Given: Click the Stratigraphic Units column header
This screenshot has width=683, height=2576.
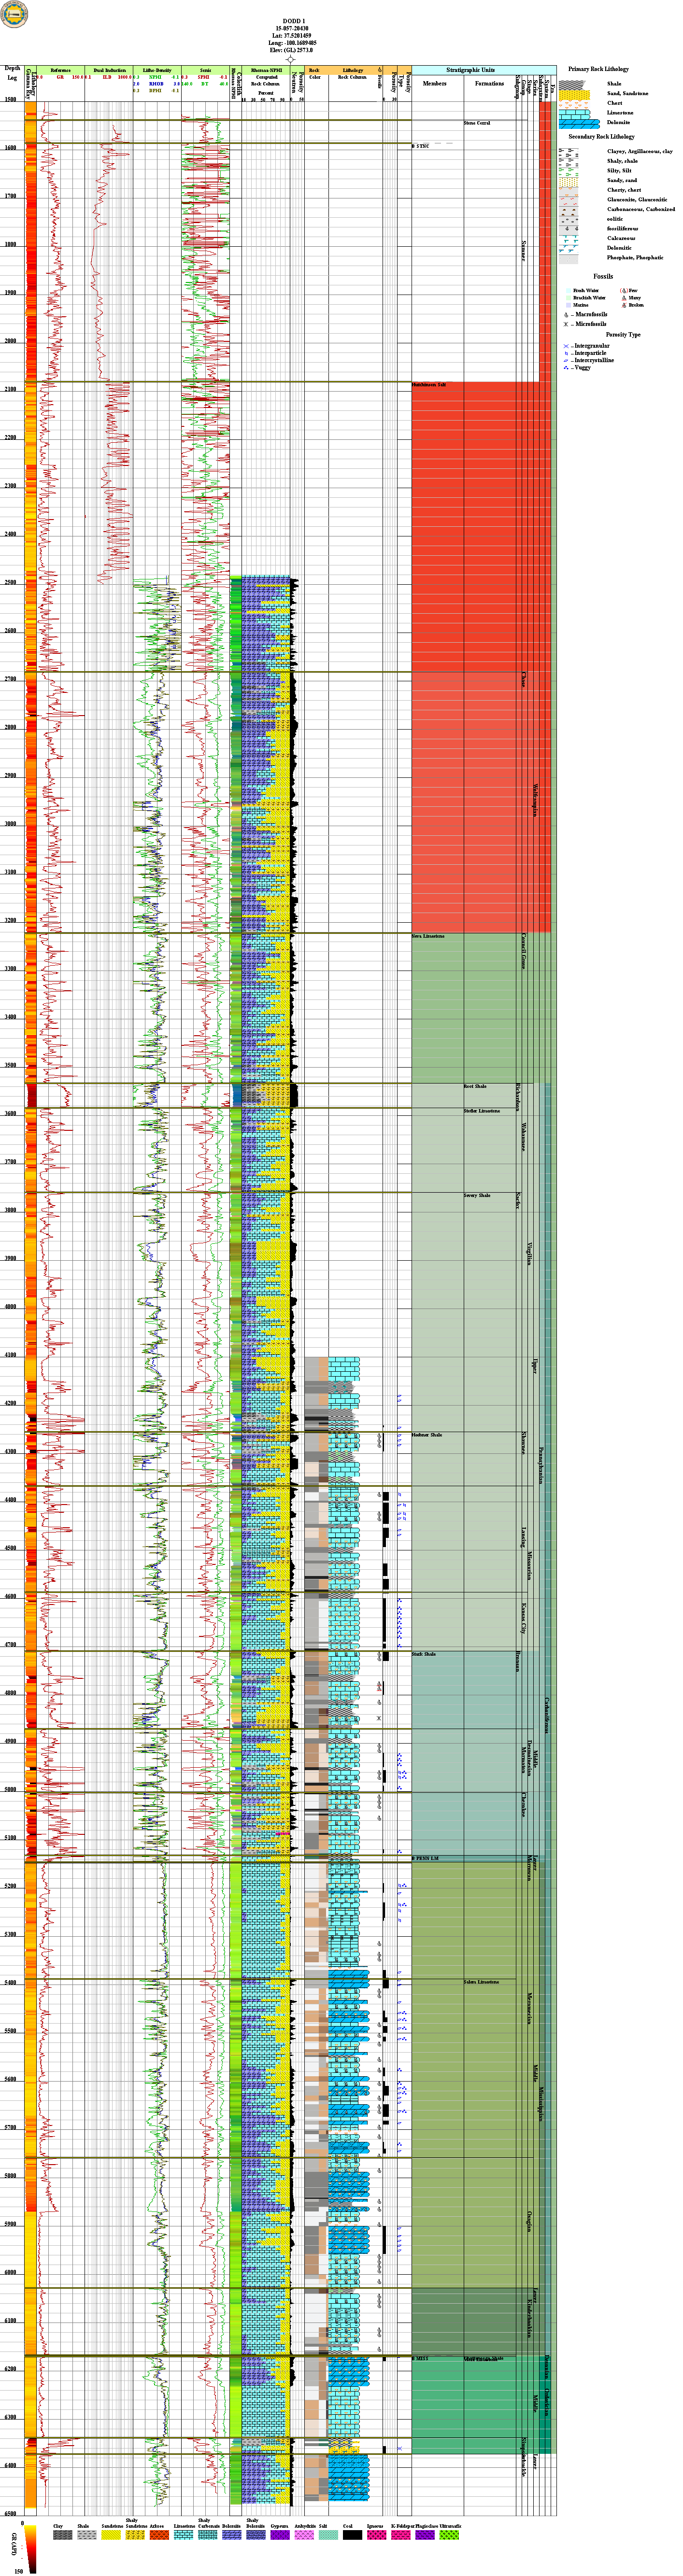Looking at the screenshot, I should pos(470,71).
